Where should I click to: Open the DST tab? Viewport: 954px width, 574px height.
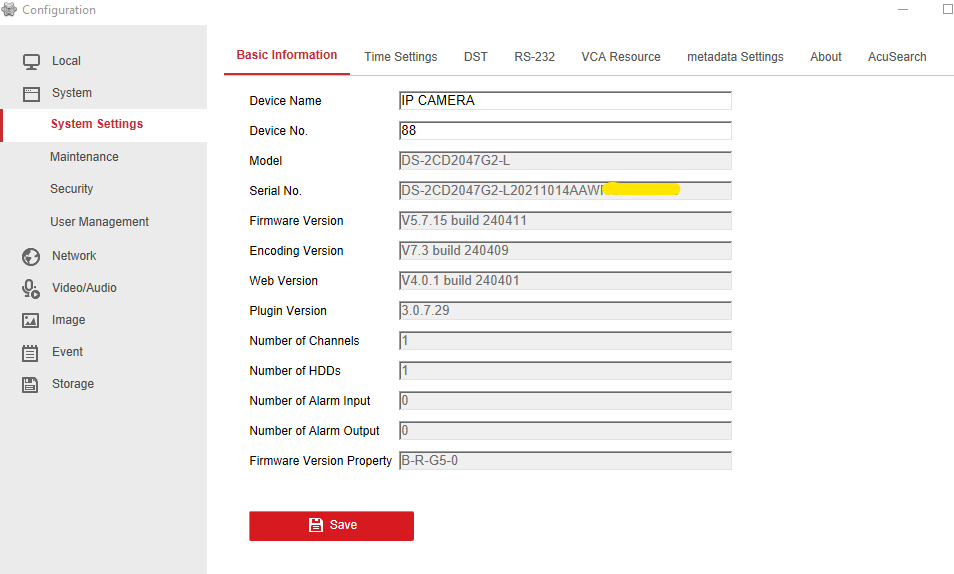476,57
